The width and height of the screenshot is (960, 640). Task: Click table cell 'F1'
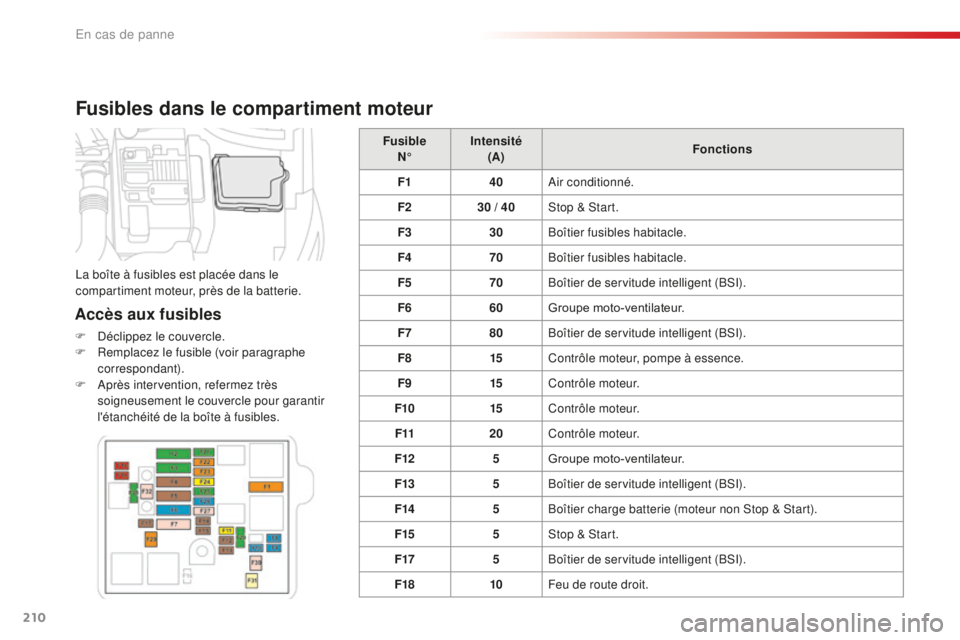coord(405,182)
